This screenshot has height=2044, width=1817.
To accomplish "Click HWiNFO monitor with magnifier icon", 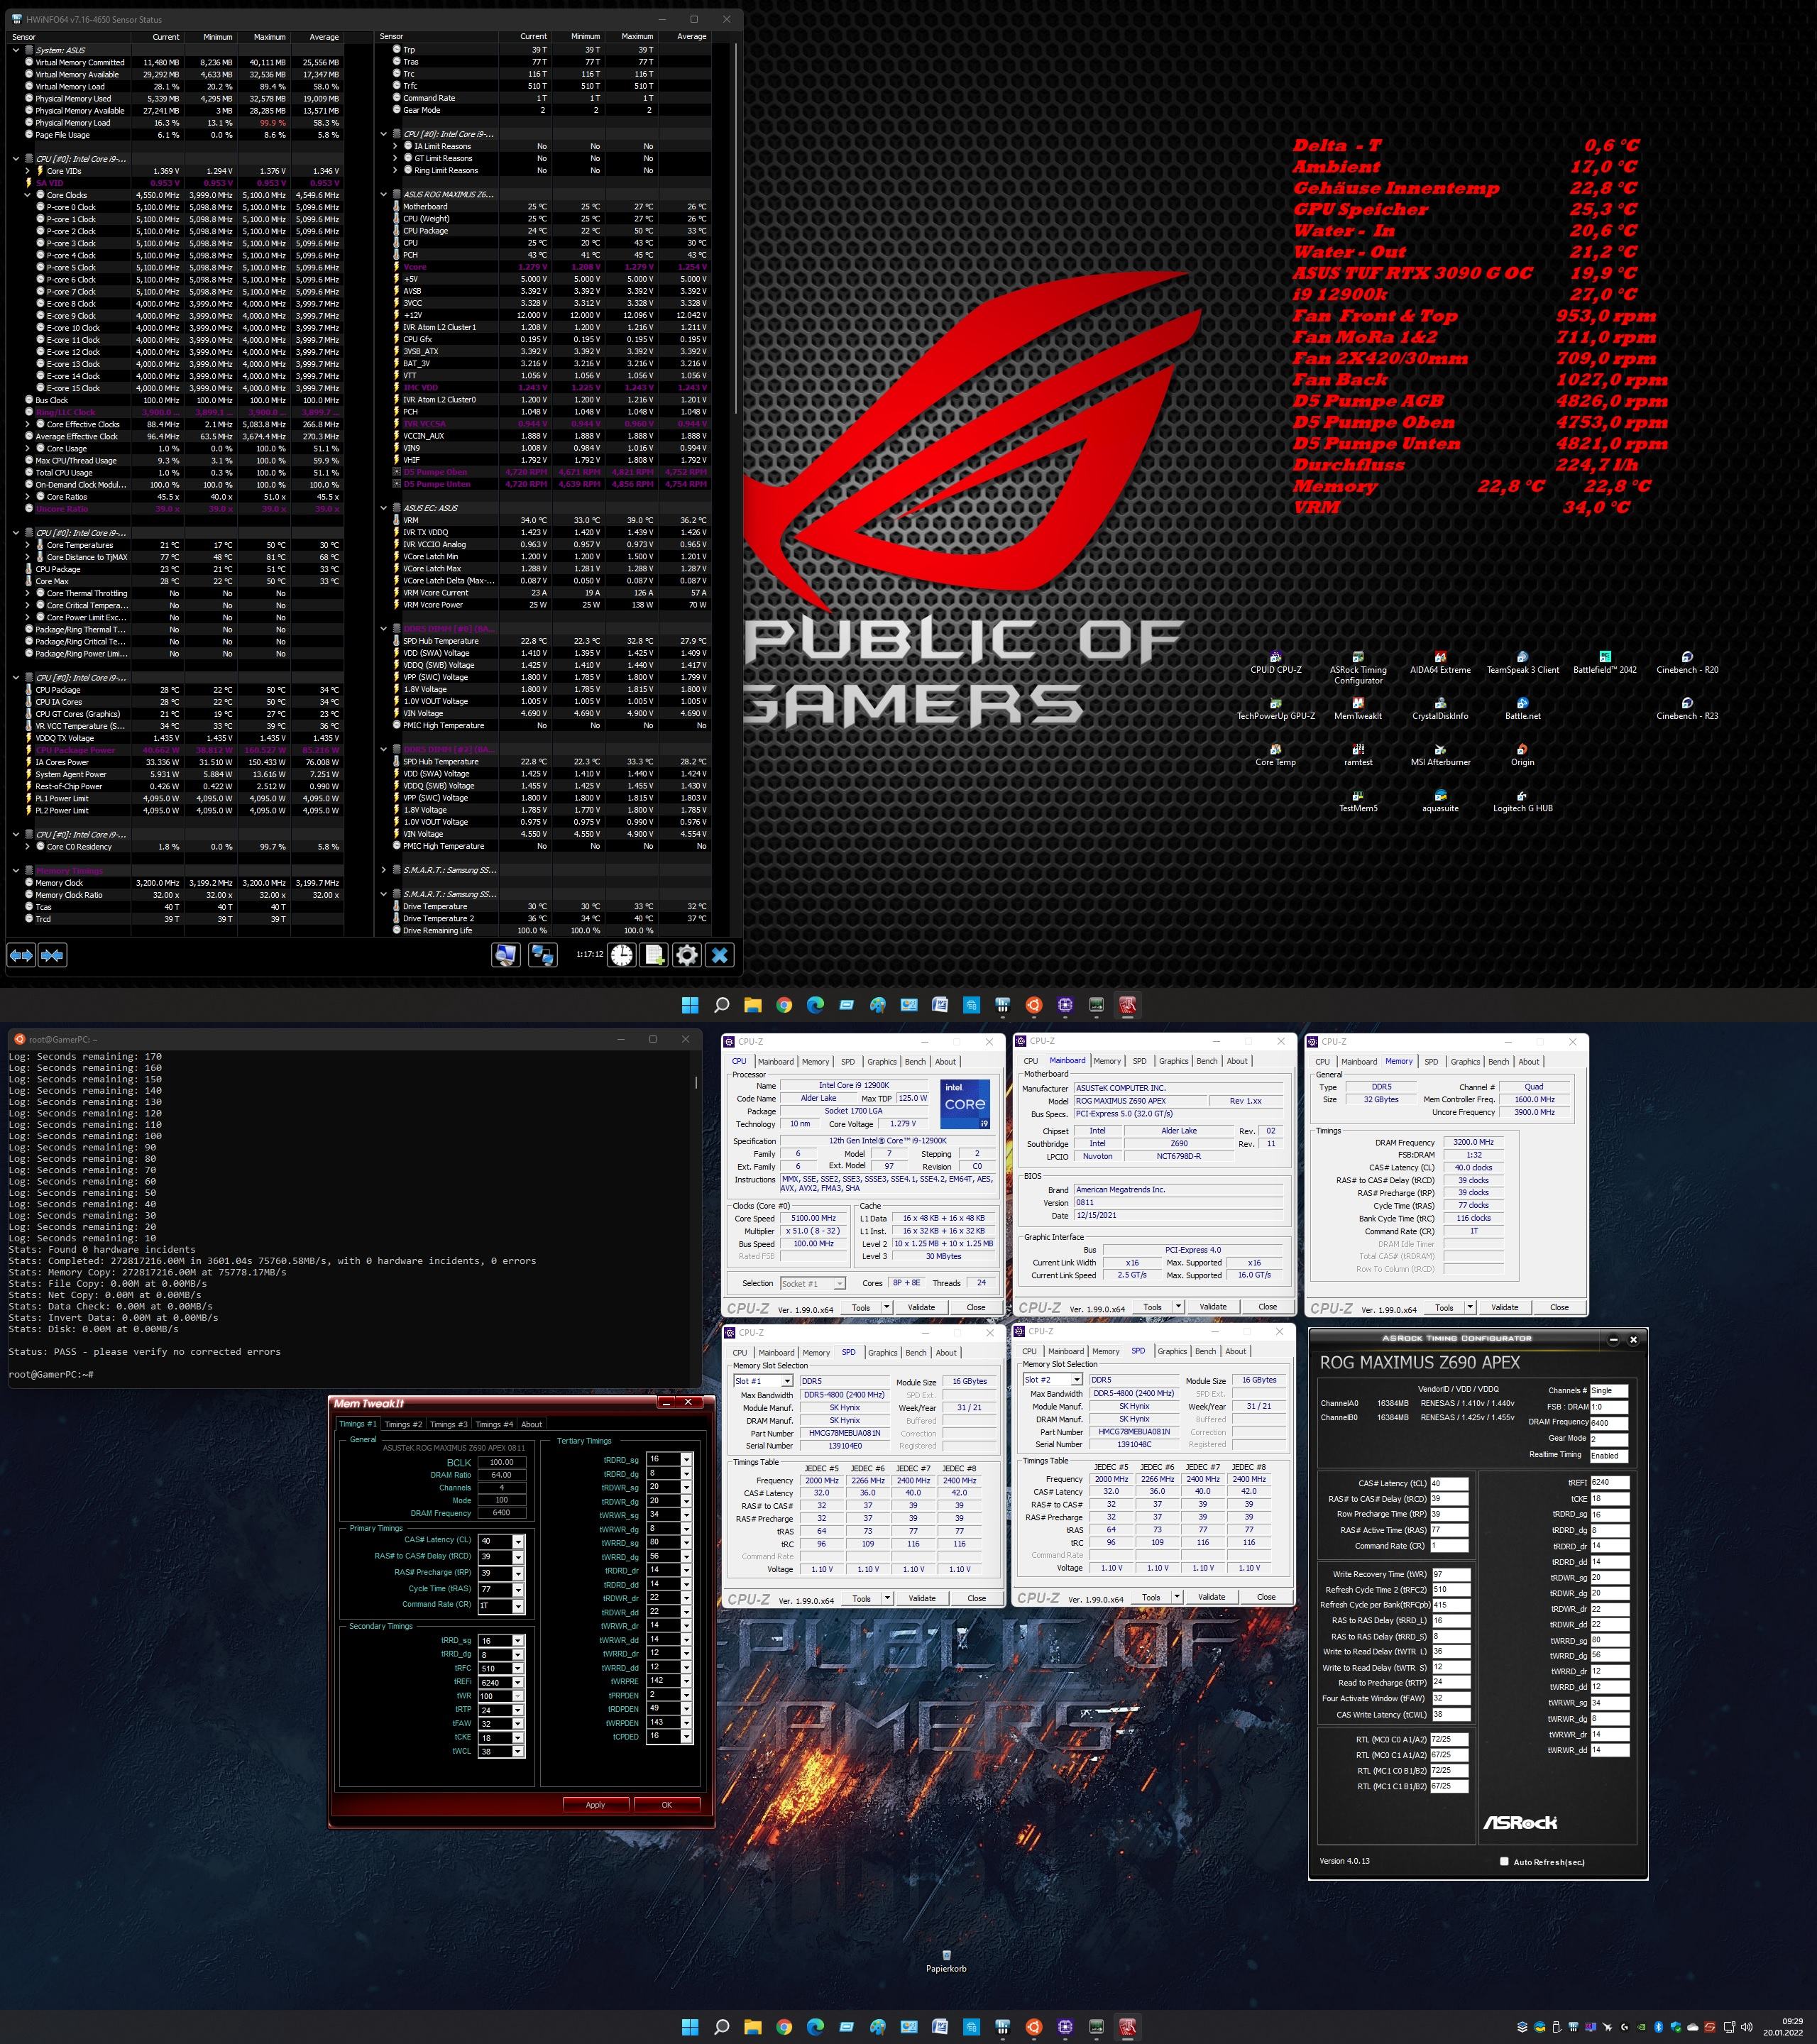I will coord(505,955).
